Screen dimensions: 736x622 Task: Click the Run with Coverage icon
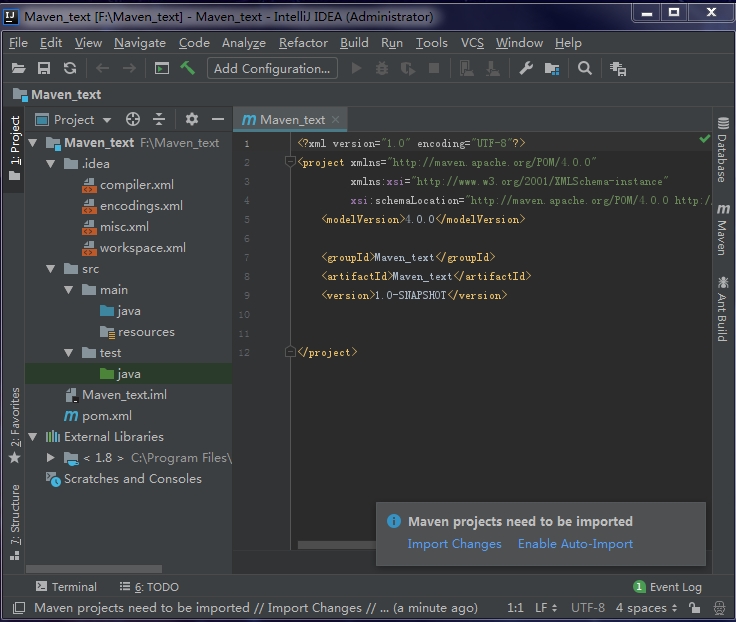408,69
